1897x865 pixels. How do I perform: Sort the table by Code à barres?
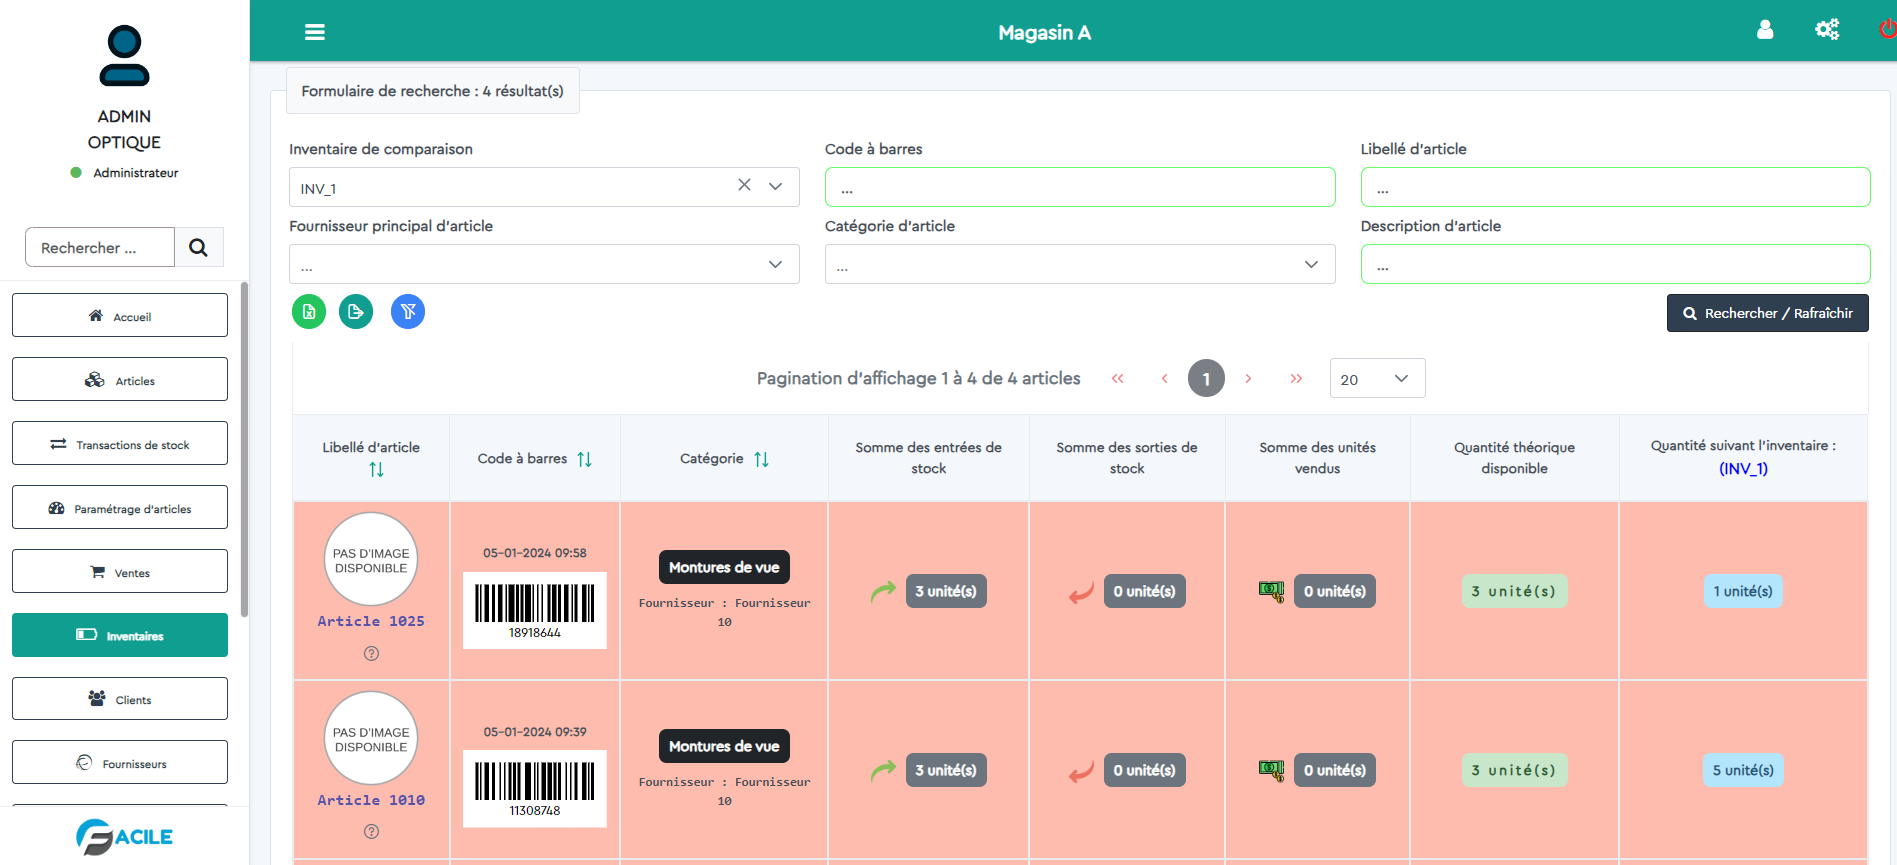click(x=585, y=459)
